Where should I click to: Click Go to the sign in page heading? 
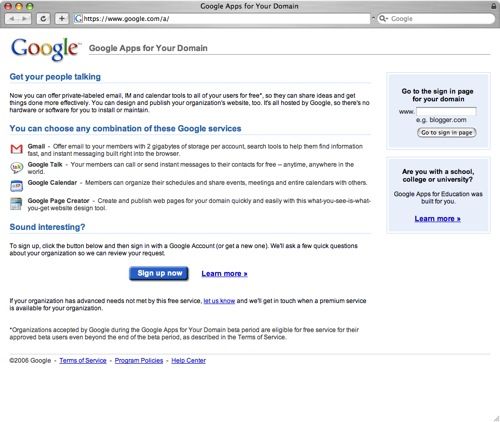(438, 95)
